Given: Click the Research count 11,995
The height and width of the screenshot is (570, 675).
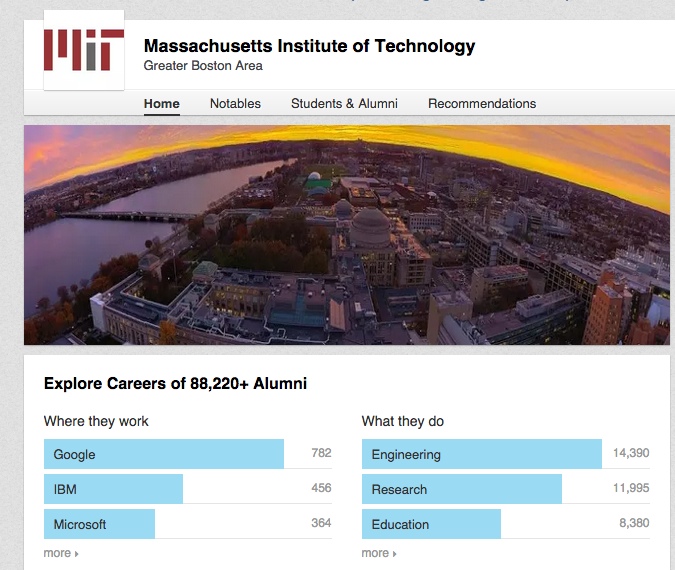Looking at the screenshot, I should tap(631, 488).
